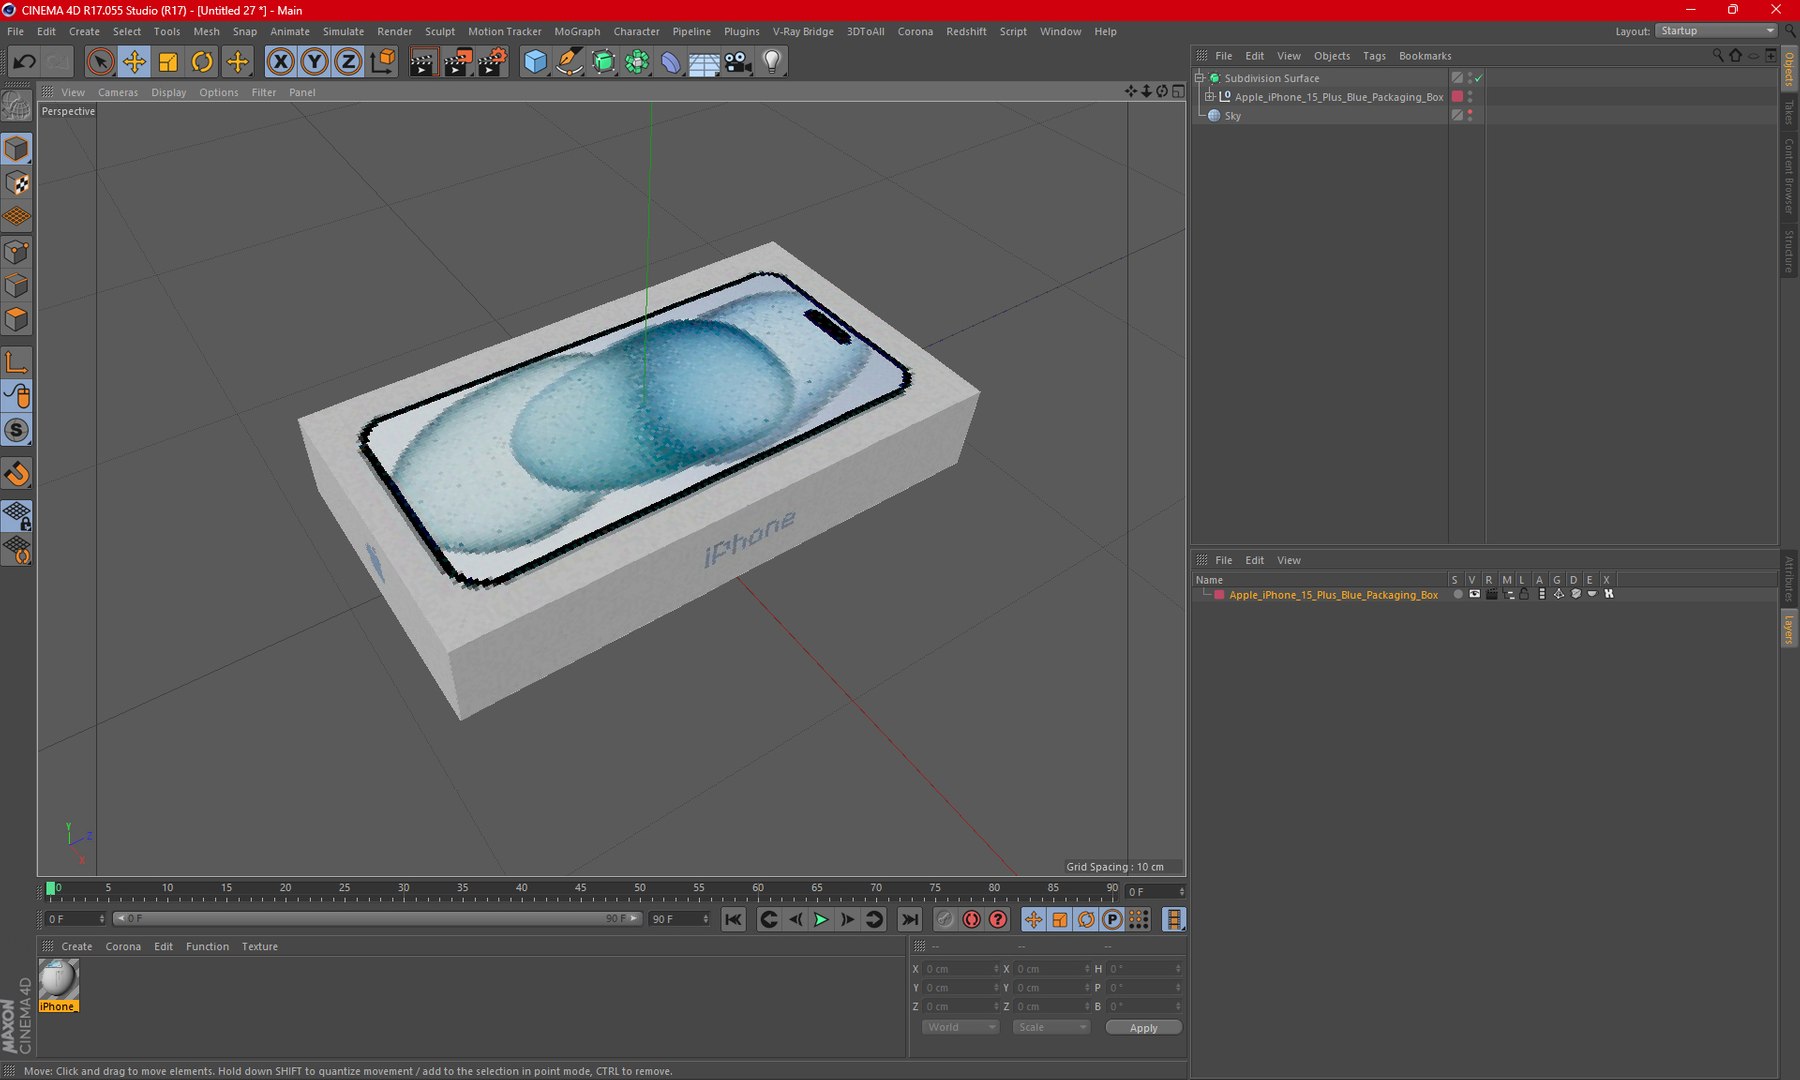
Task: Go to start of animation
Action: (x=733, y=919)
